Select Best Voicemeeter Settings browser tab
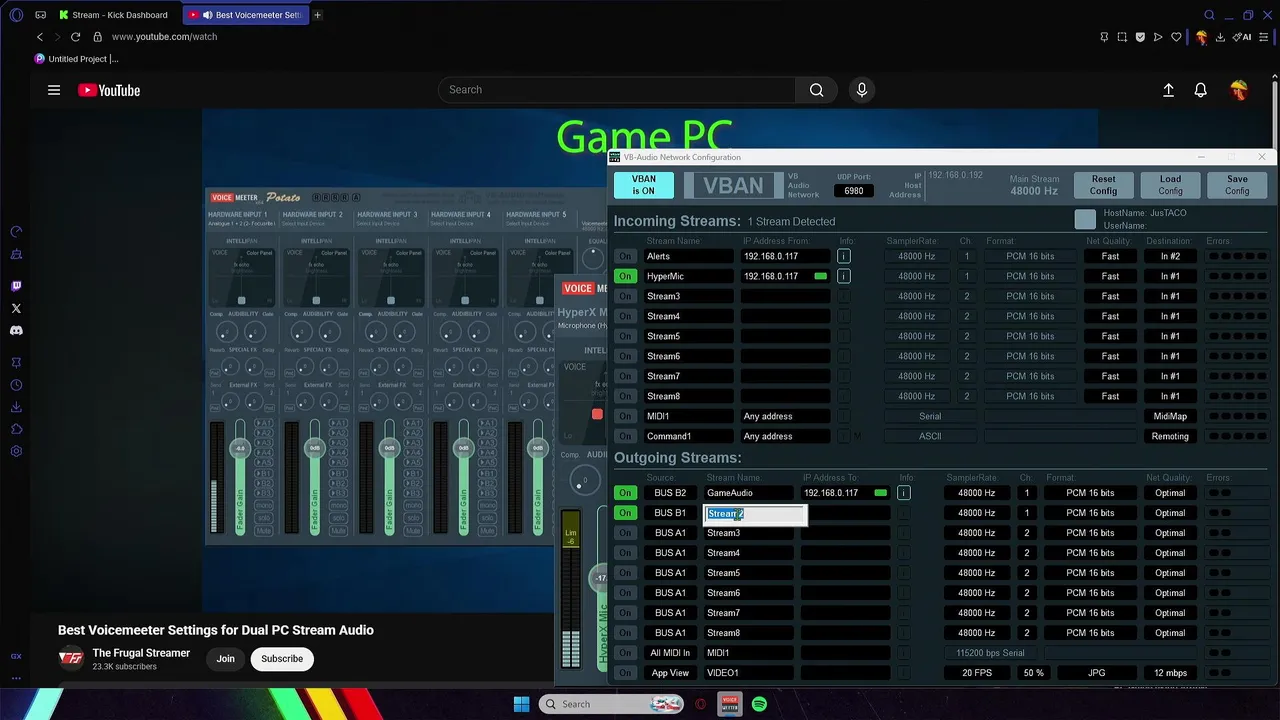This screenshot has height=720, width=1280. [x=246, y=15]
